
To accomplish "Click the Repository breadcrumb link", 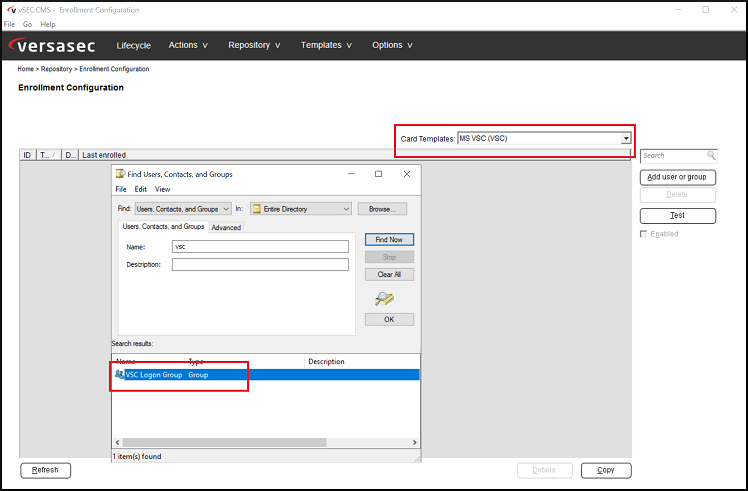I will [56, 69].
